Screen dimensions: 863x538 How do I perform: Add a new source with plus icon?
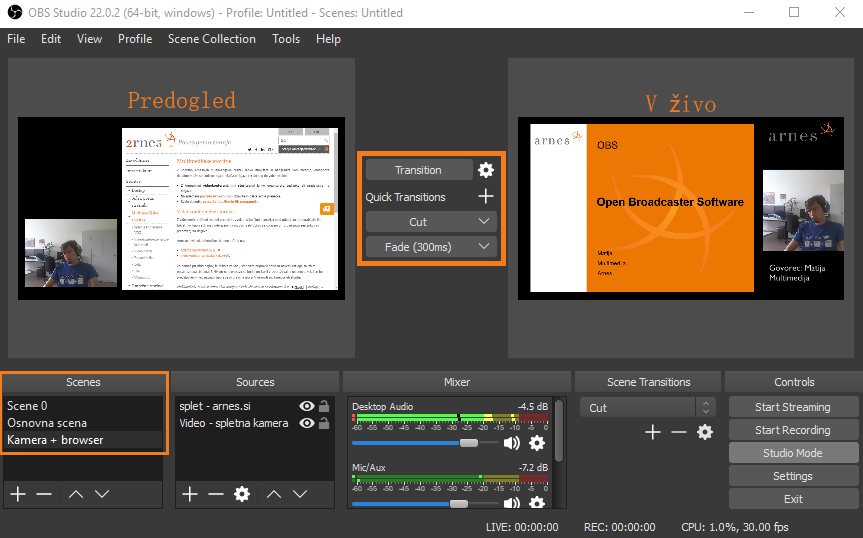click(190, 494)
